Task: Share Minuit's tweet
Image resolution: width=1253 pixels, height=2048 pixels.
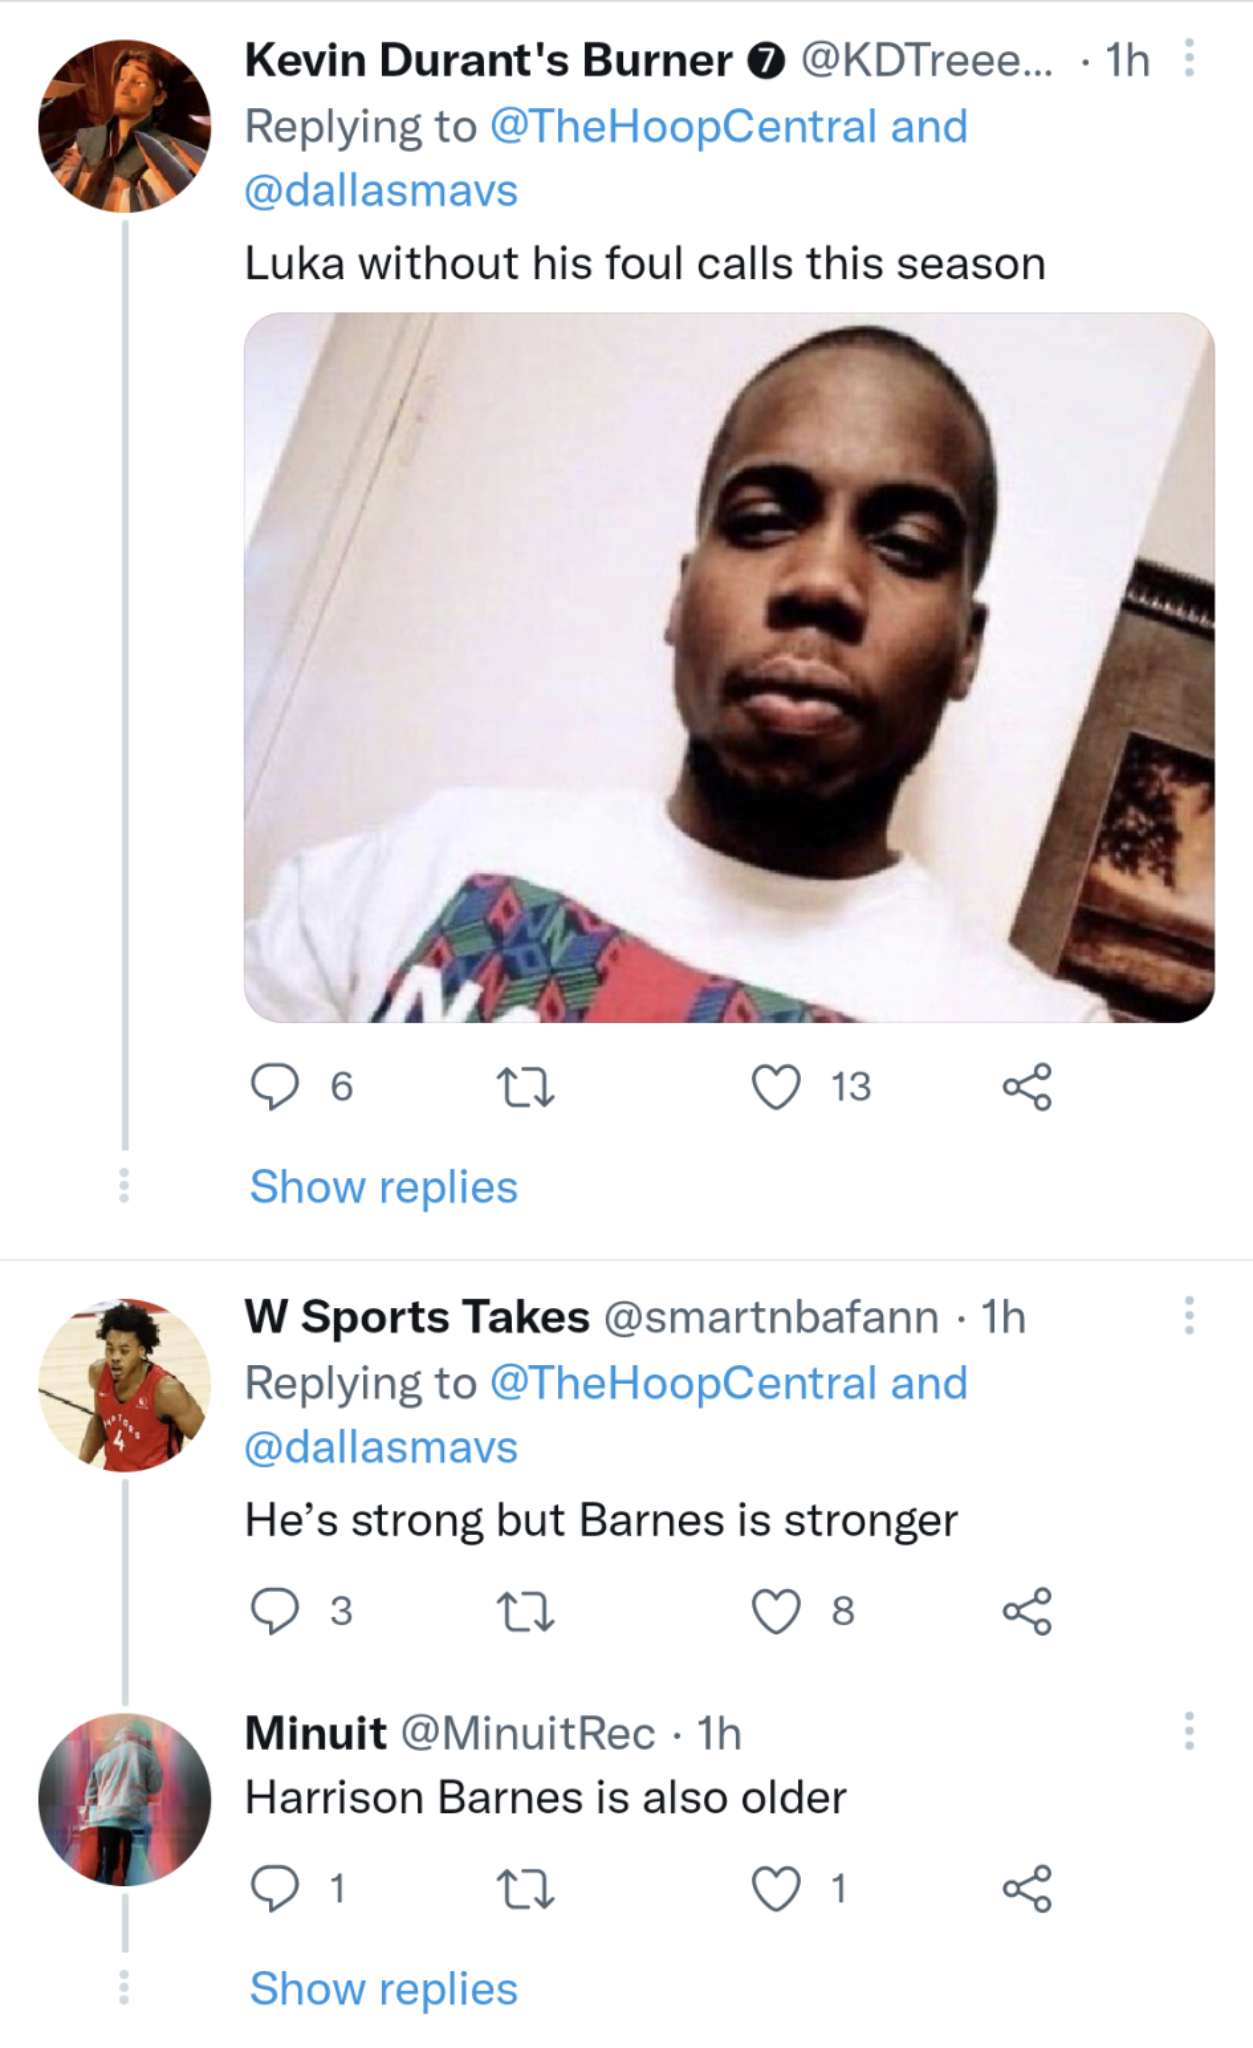Action: [x=1027, y=1889]
